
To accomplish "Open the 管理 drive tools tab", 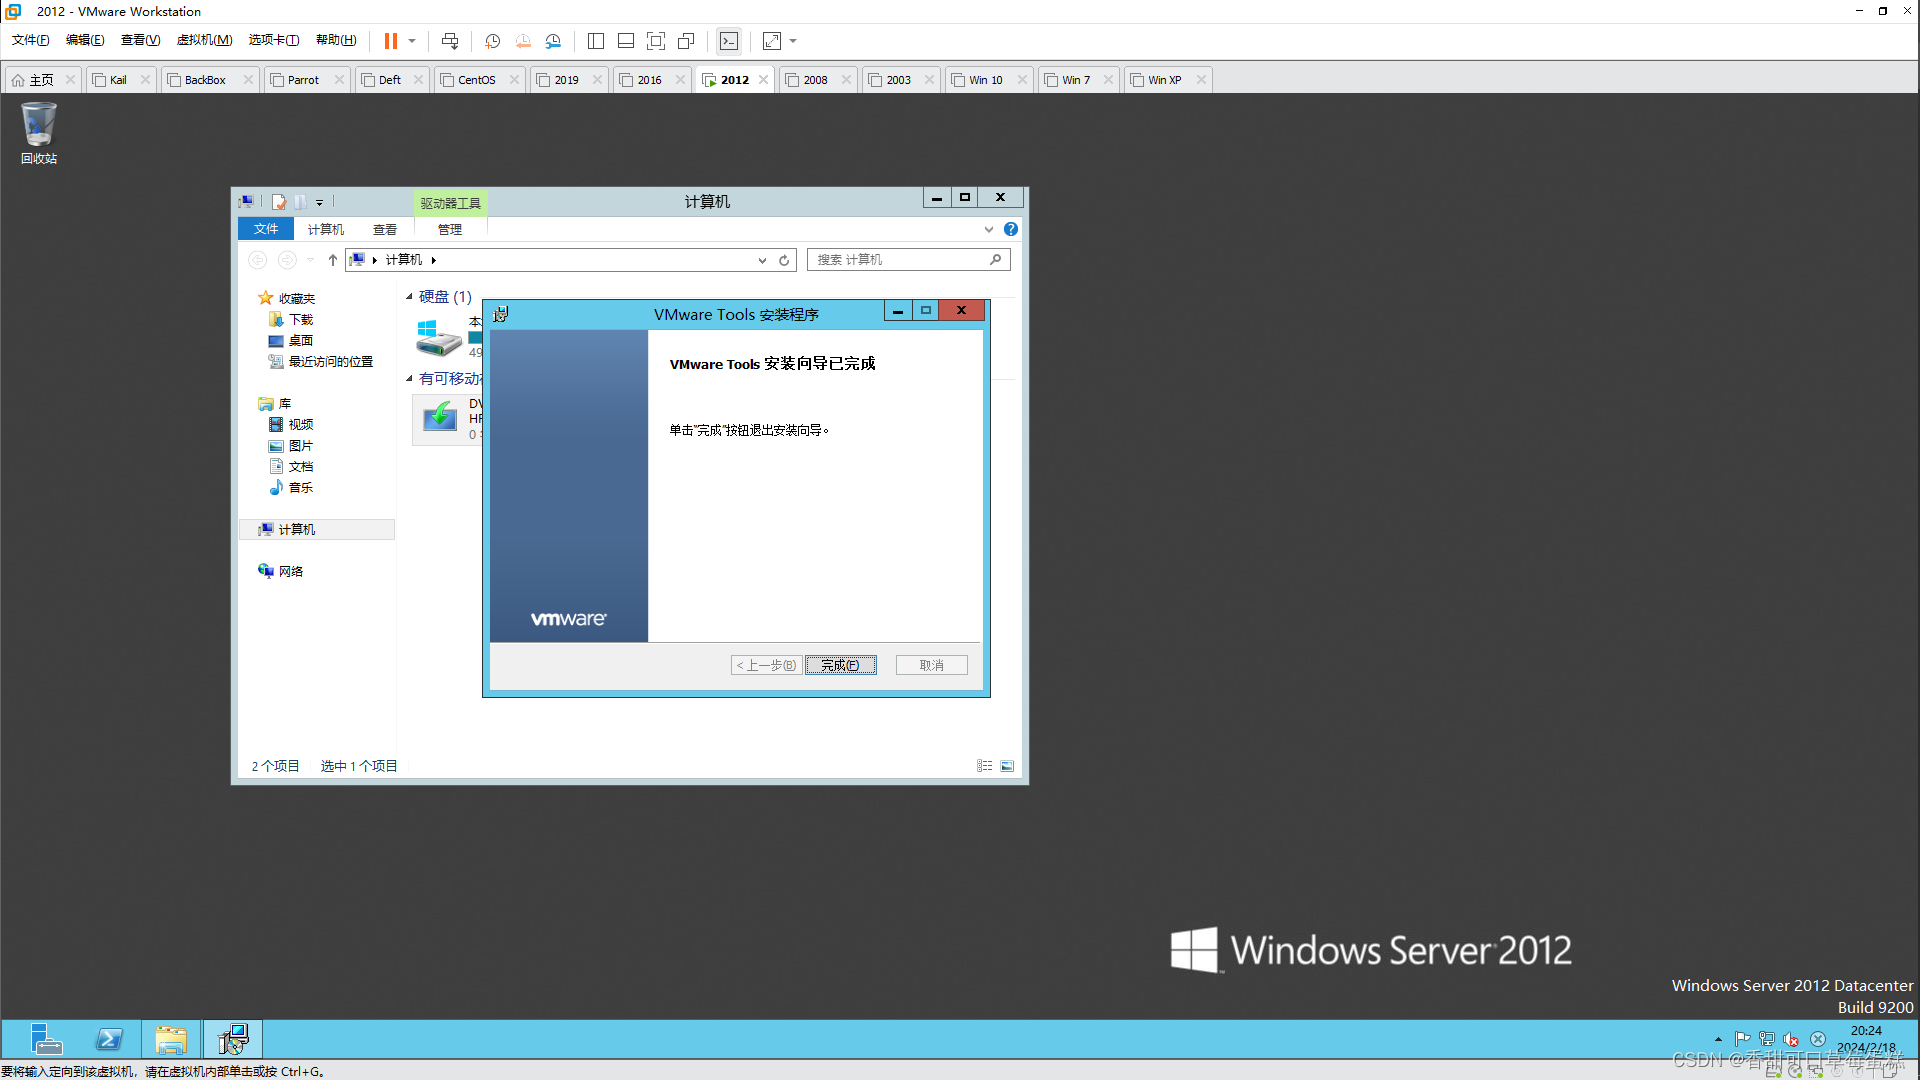I will (x=450, y=229).
